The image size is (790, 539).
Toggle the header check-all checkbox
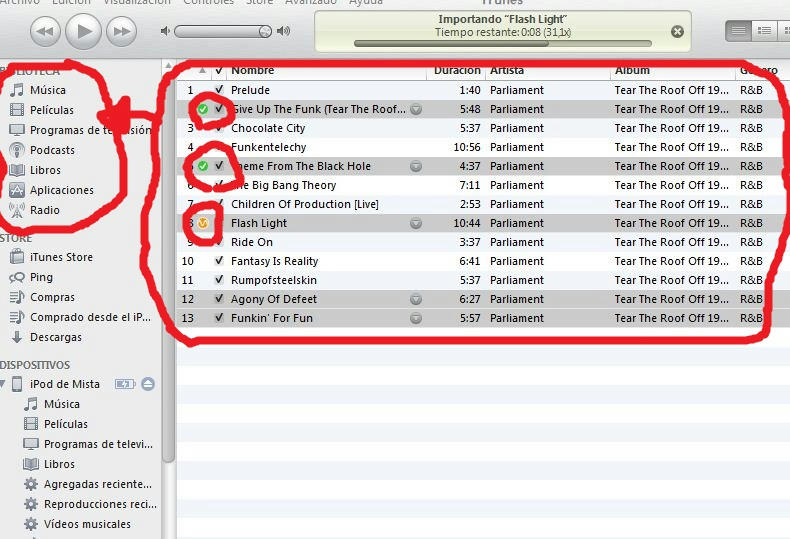219,71
